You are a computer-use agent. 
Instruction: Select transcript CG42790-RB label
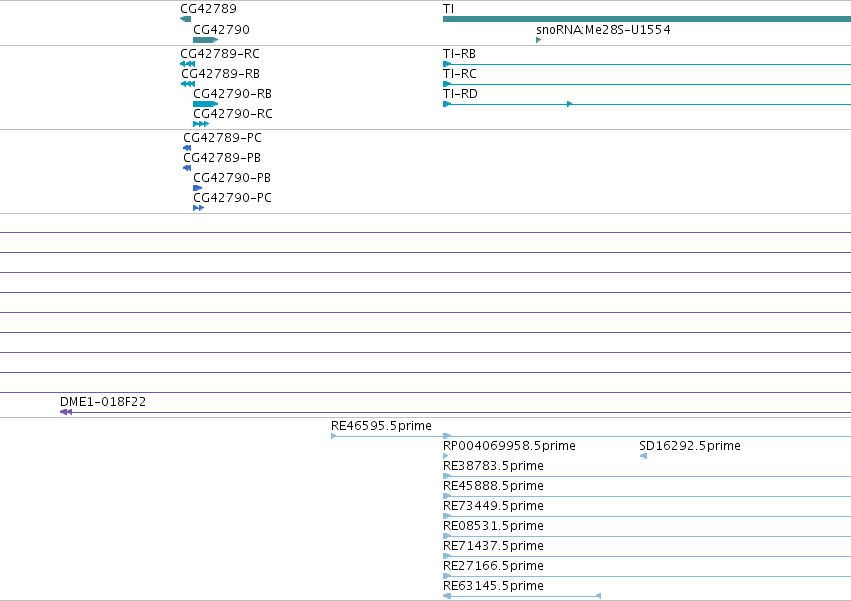[x=232, y=94]
